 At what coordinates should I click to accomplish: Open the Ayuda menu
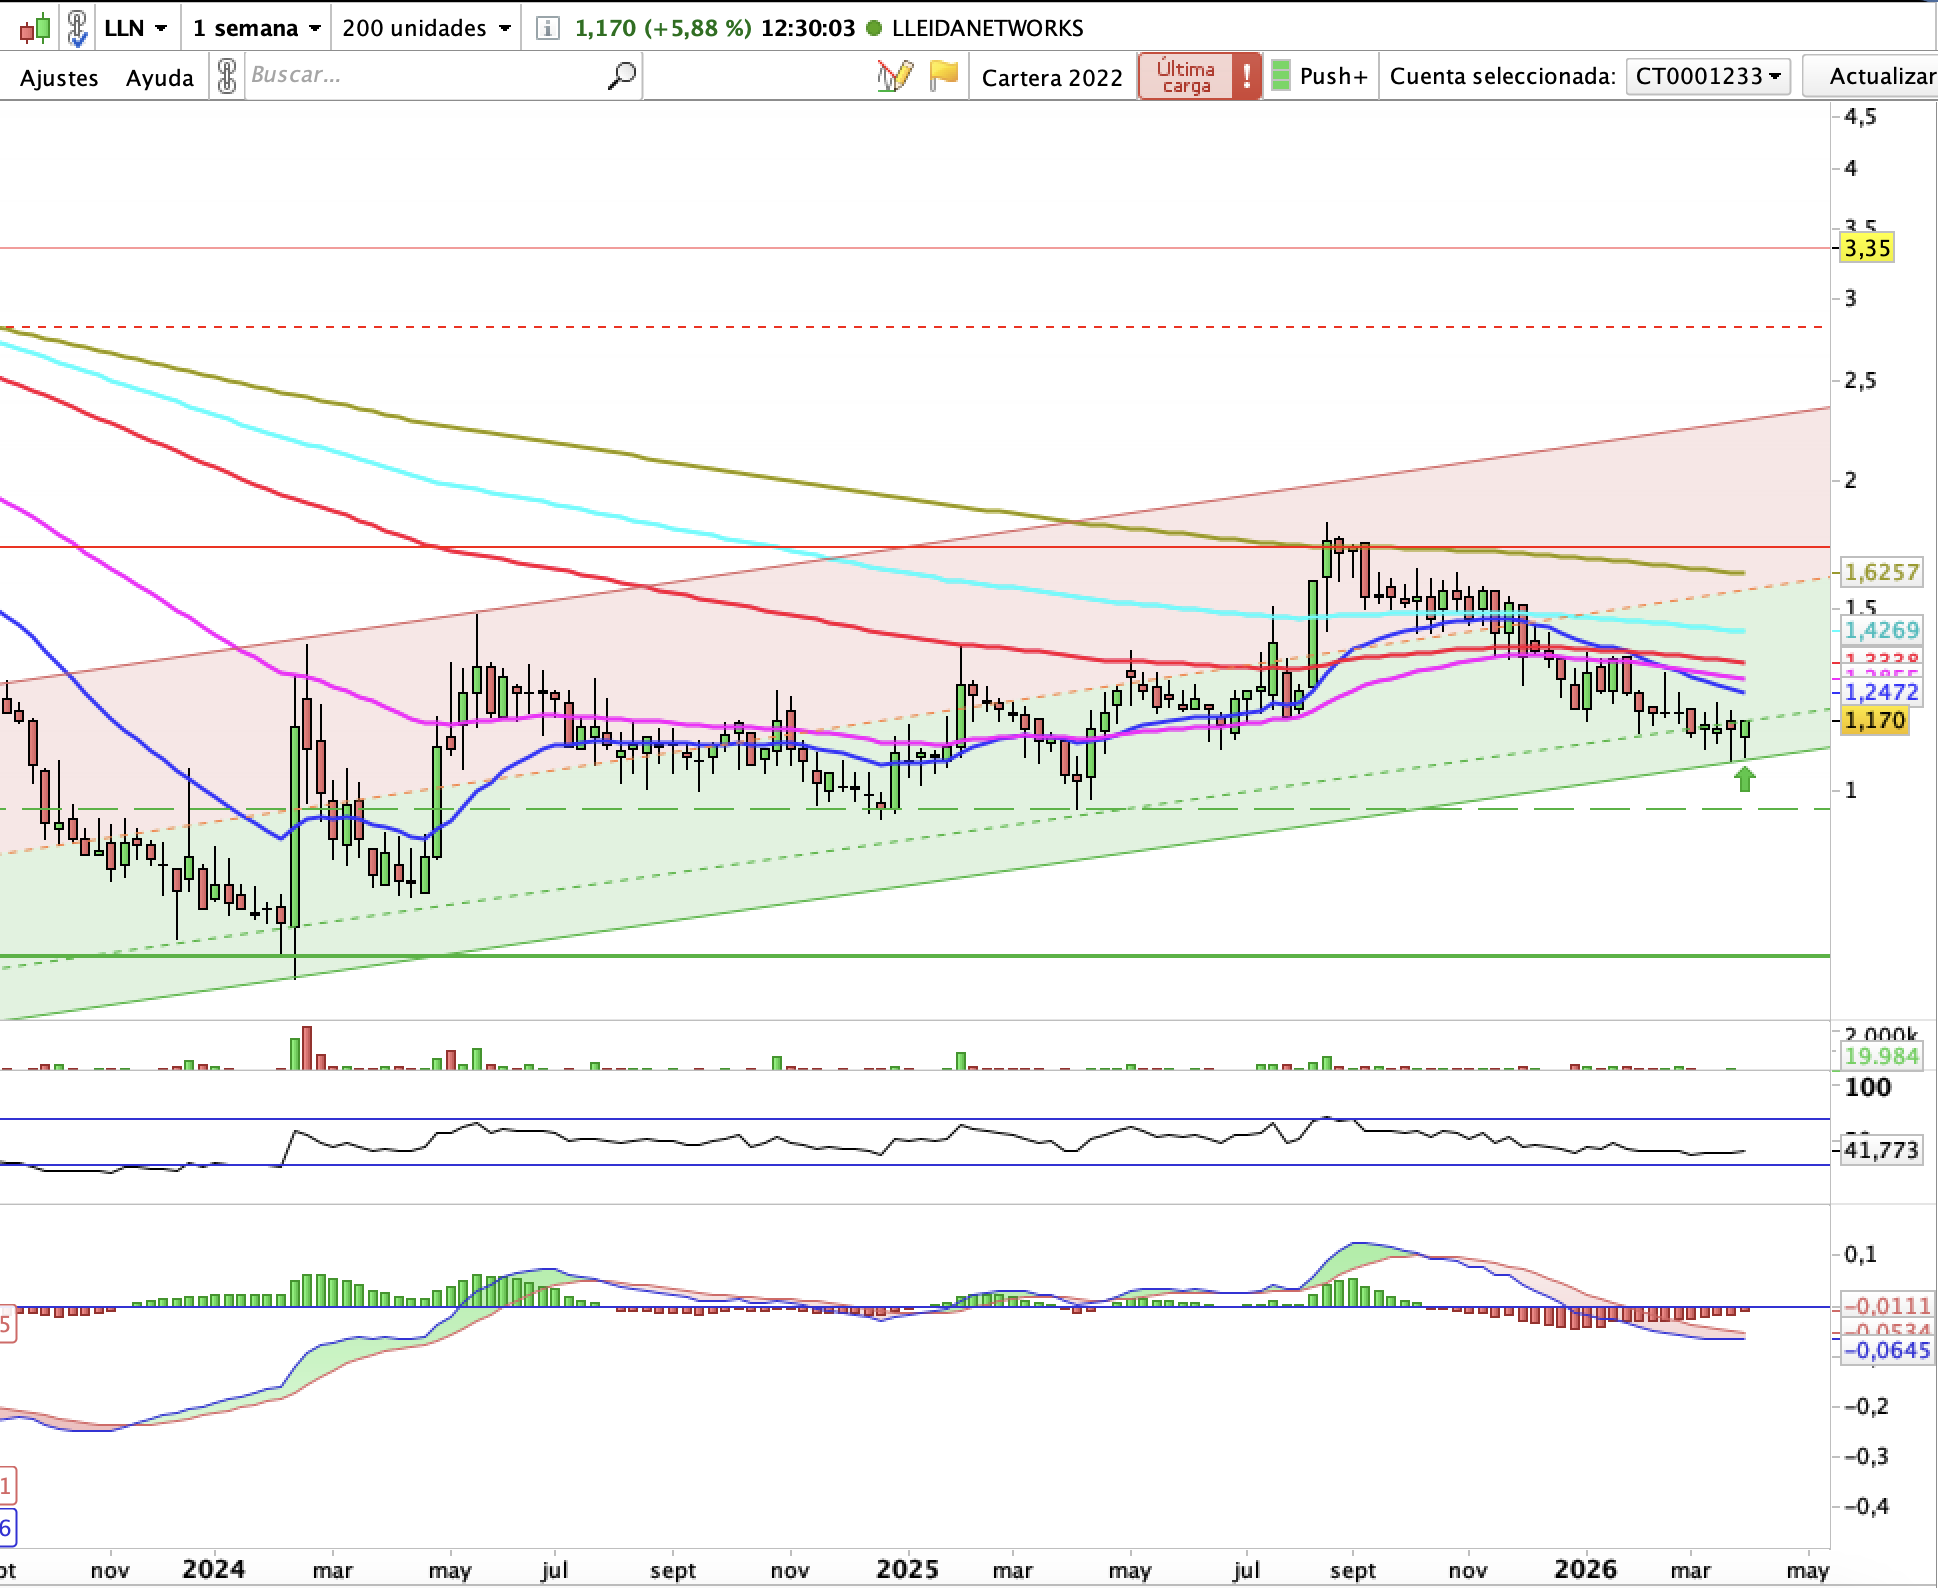(x=159, y=78)
